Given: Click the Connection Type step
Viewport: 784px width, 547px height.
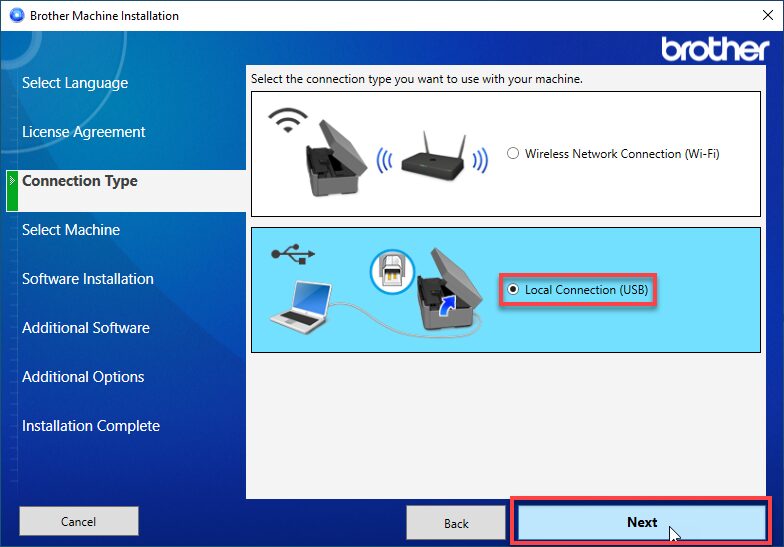Looking at the screenshot, I should pyautogui.click(x=80, y=181).
